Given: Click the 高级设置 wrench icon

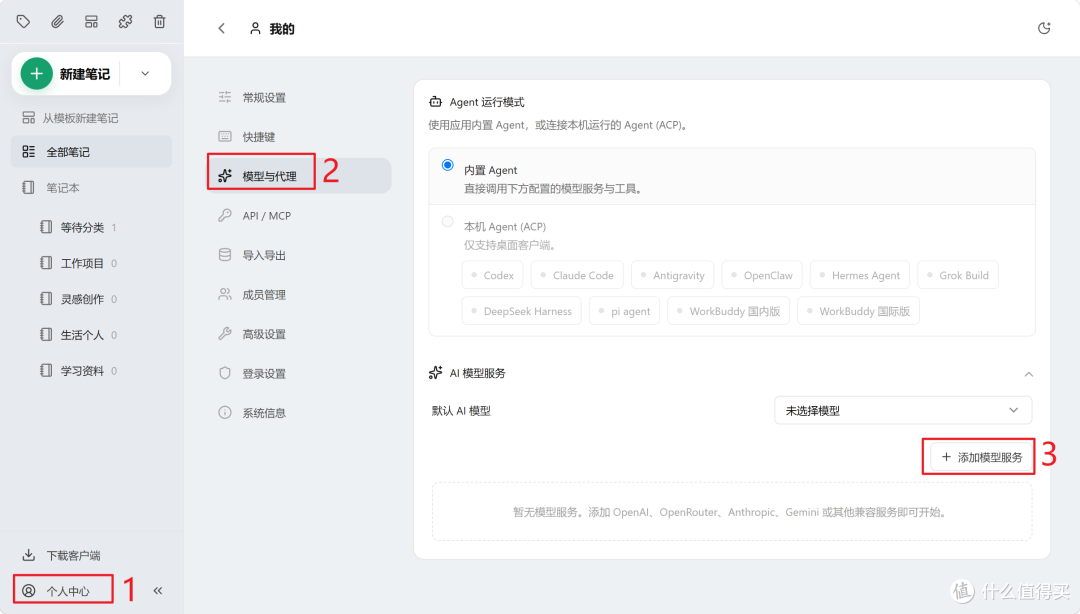Looking at the screenshot, I should [225, 334].
